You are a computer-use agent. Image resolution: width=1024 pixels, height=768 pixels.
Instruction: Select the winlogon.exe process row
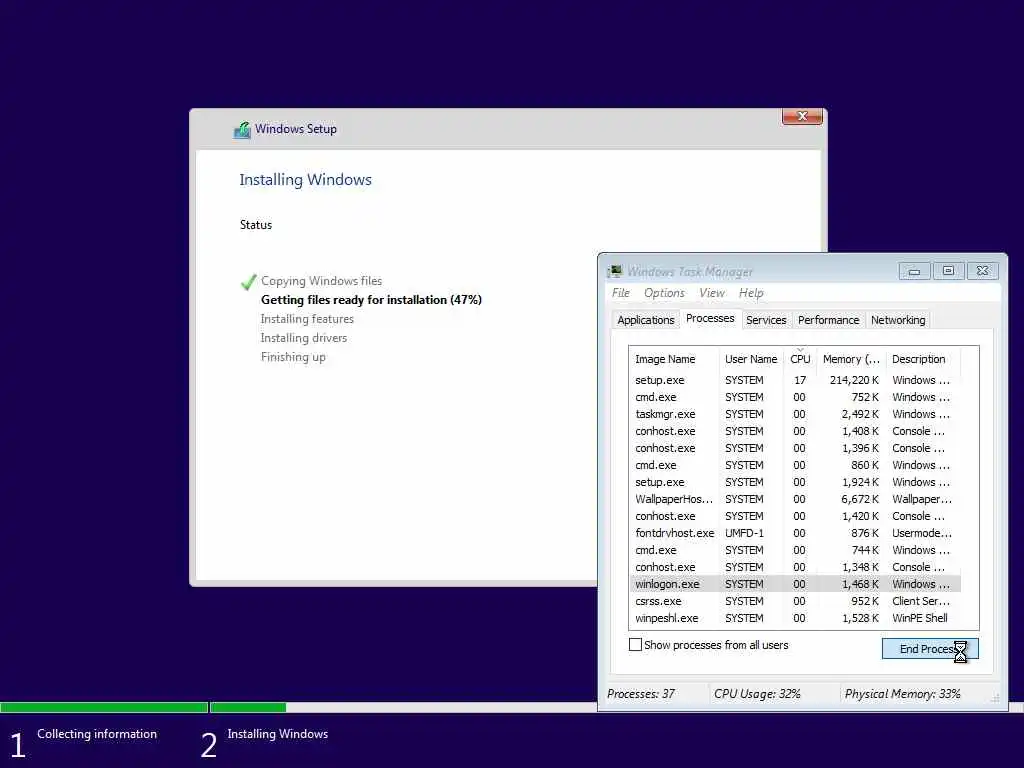coord(795,584)
